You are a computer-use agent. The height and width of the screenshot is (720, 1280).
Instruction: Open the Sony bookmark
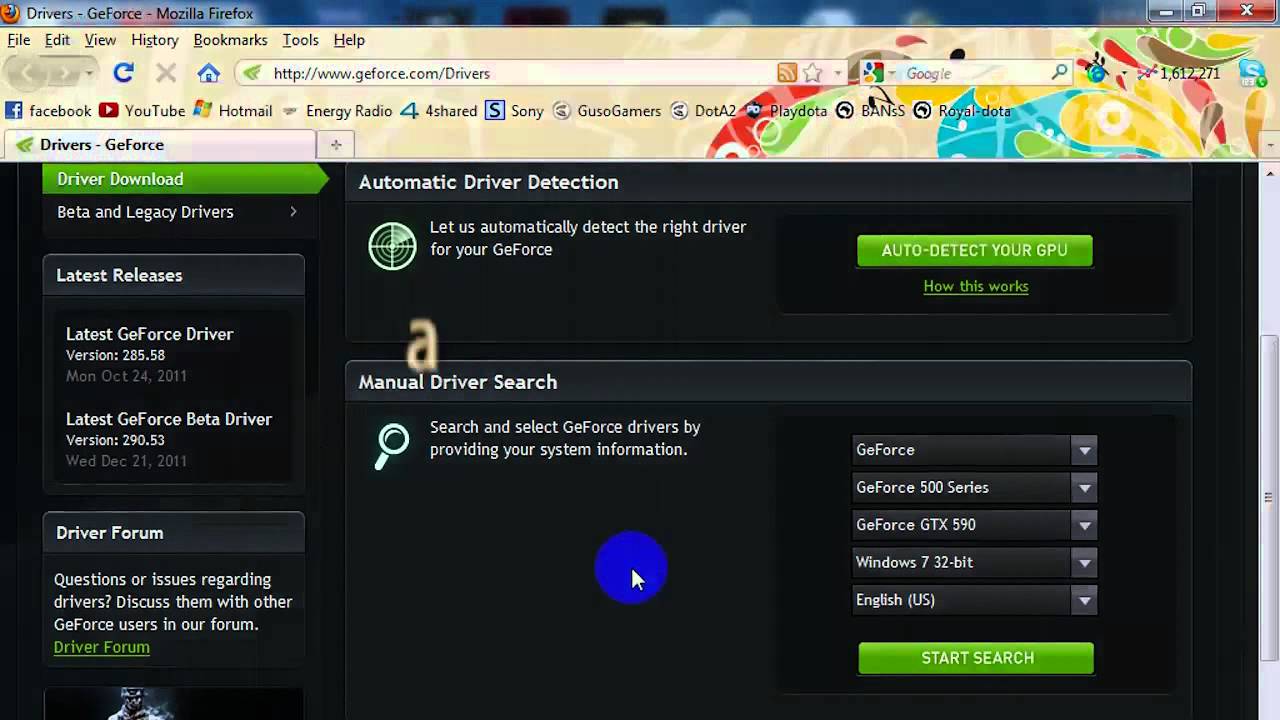pyautogui.click(x=515, y=111)
